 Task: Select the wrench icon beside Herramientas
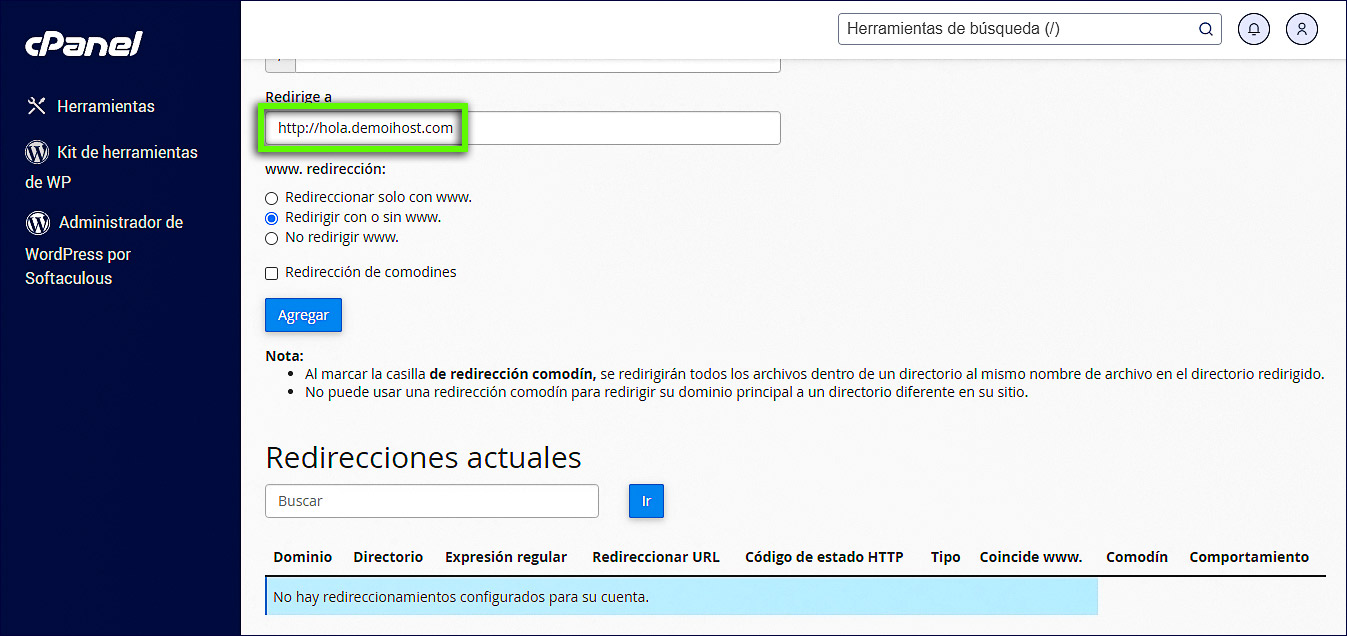[35, 105]
